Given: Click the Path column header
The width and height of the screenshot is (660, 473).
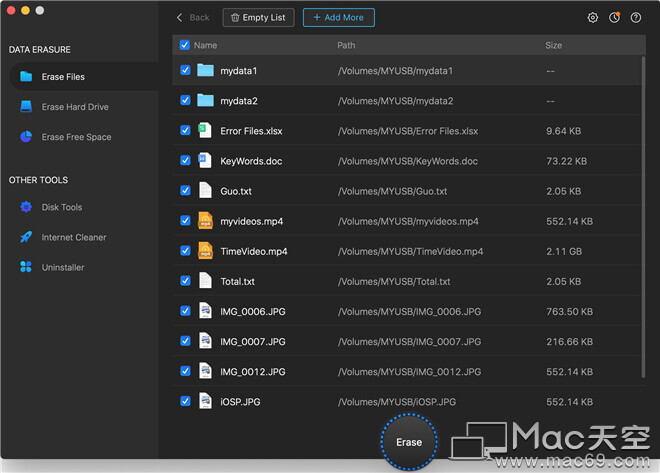Looking at the screenshot, I should (x=346, y=45).
